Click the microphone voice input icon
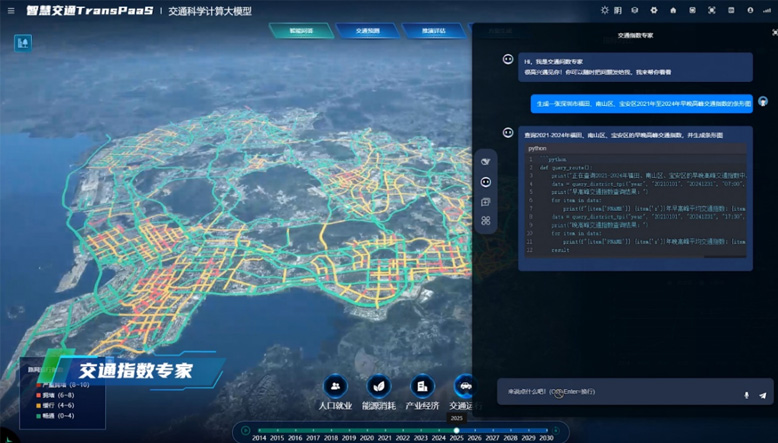 tap(746, 395)
